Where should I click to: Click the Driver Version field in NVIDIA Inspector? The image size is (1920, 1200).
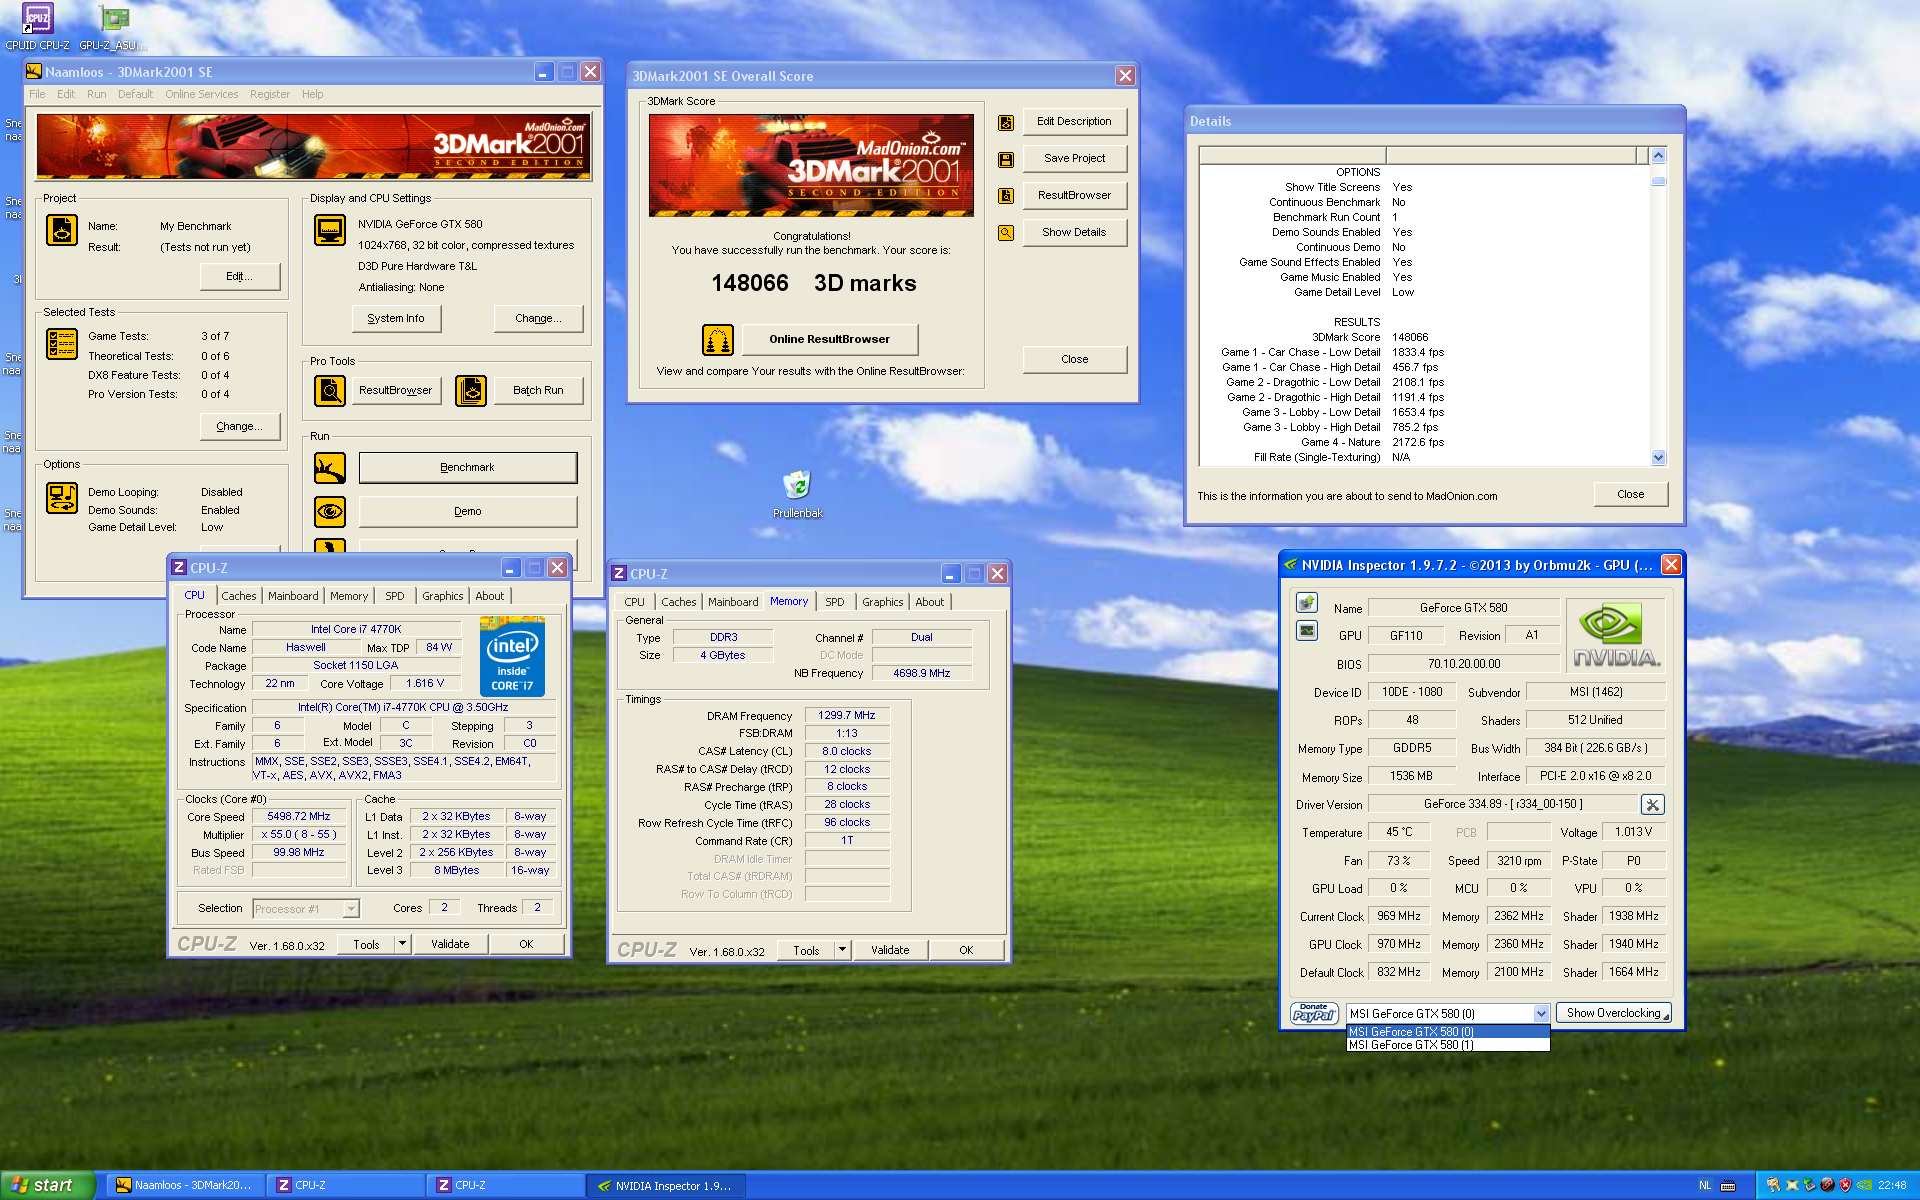point(1502,804)
